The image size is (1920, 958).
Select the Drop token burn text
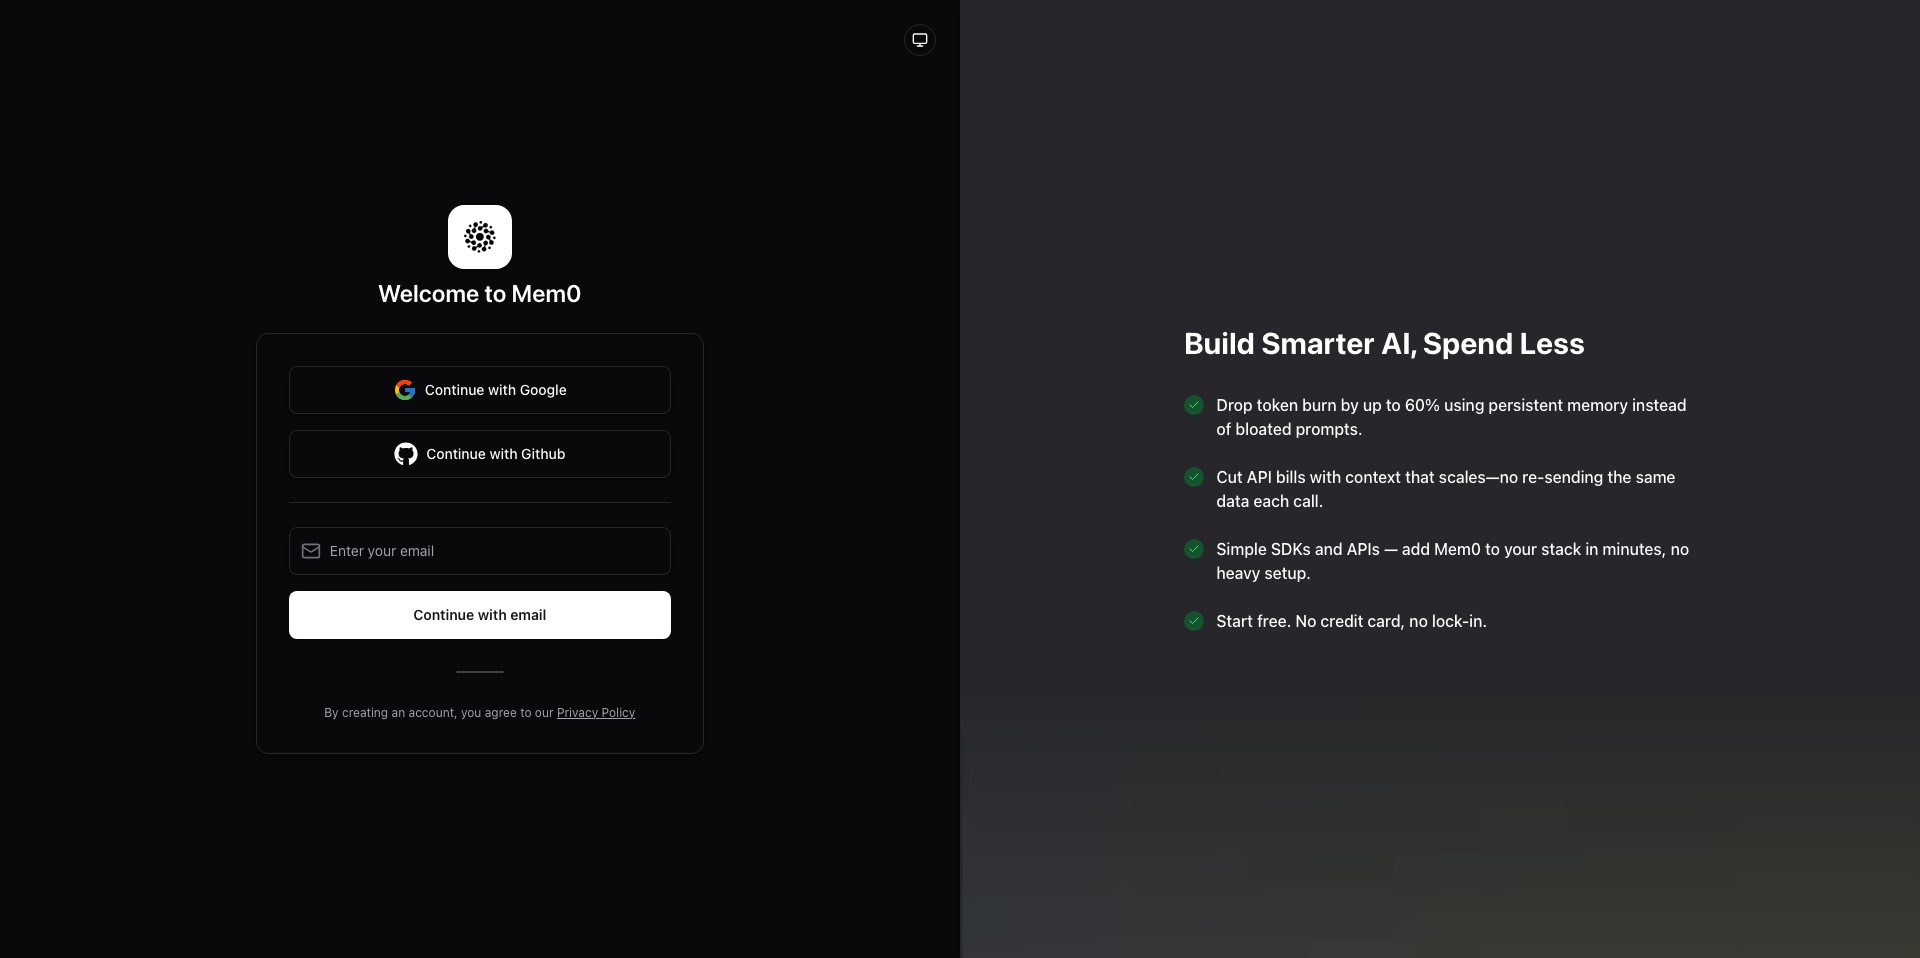pyautogui.click(x=1451, y=417)
